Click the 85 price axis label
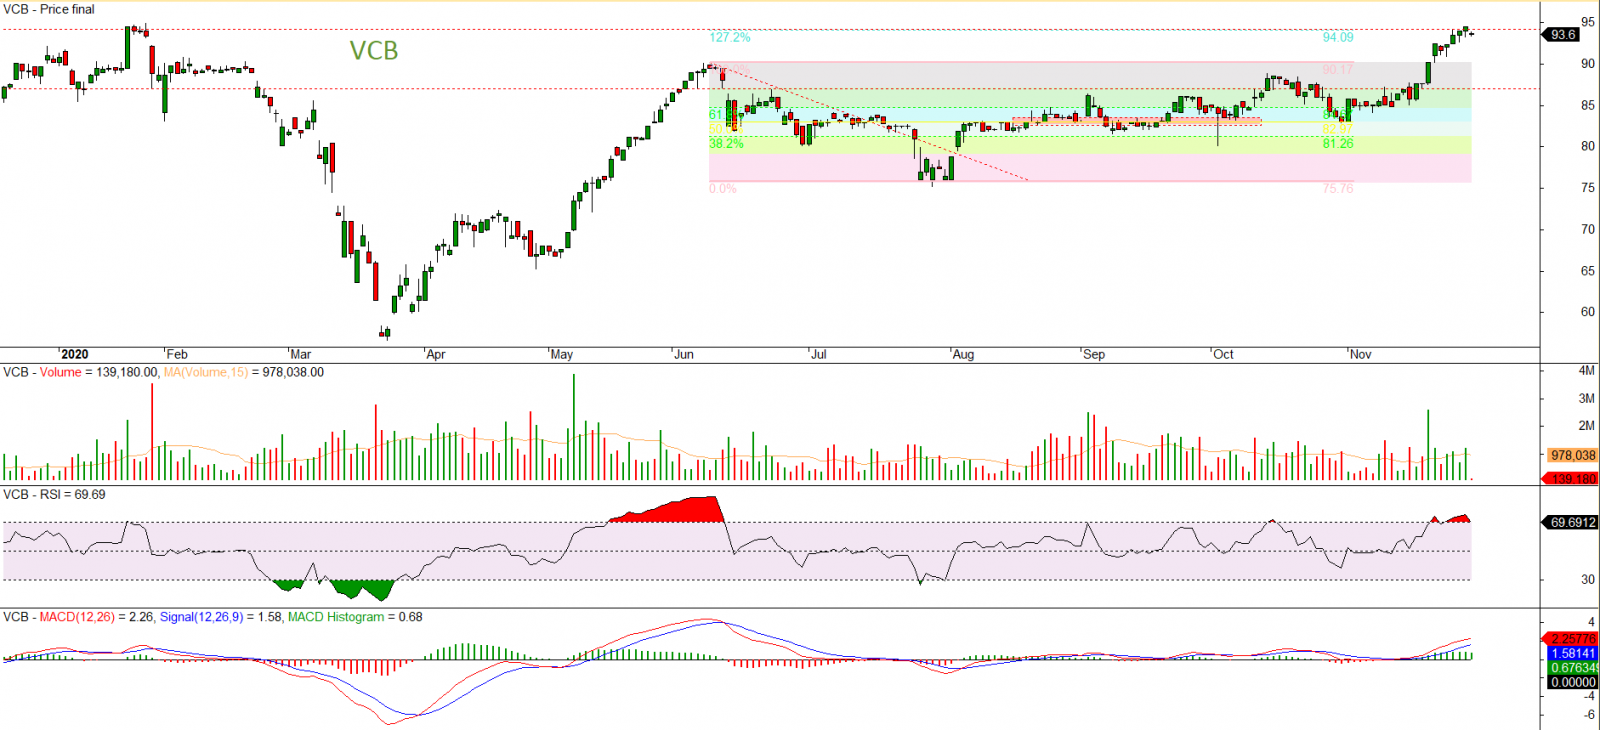This screenshot has width=1600, height=730. point(1588,105)
